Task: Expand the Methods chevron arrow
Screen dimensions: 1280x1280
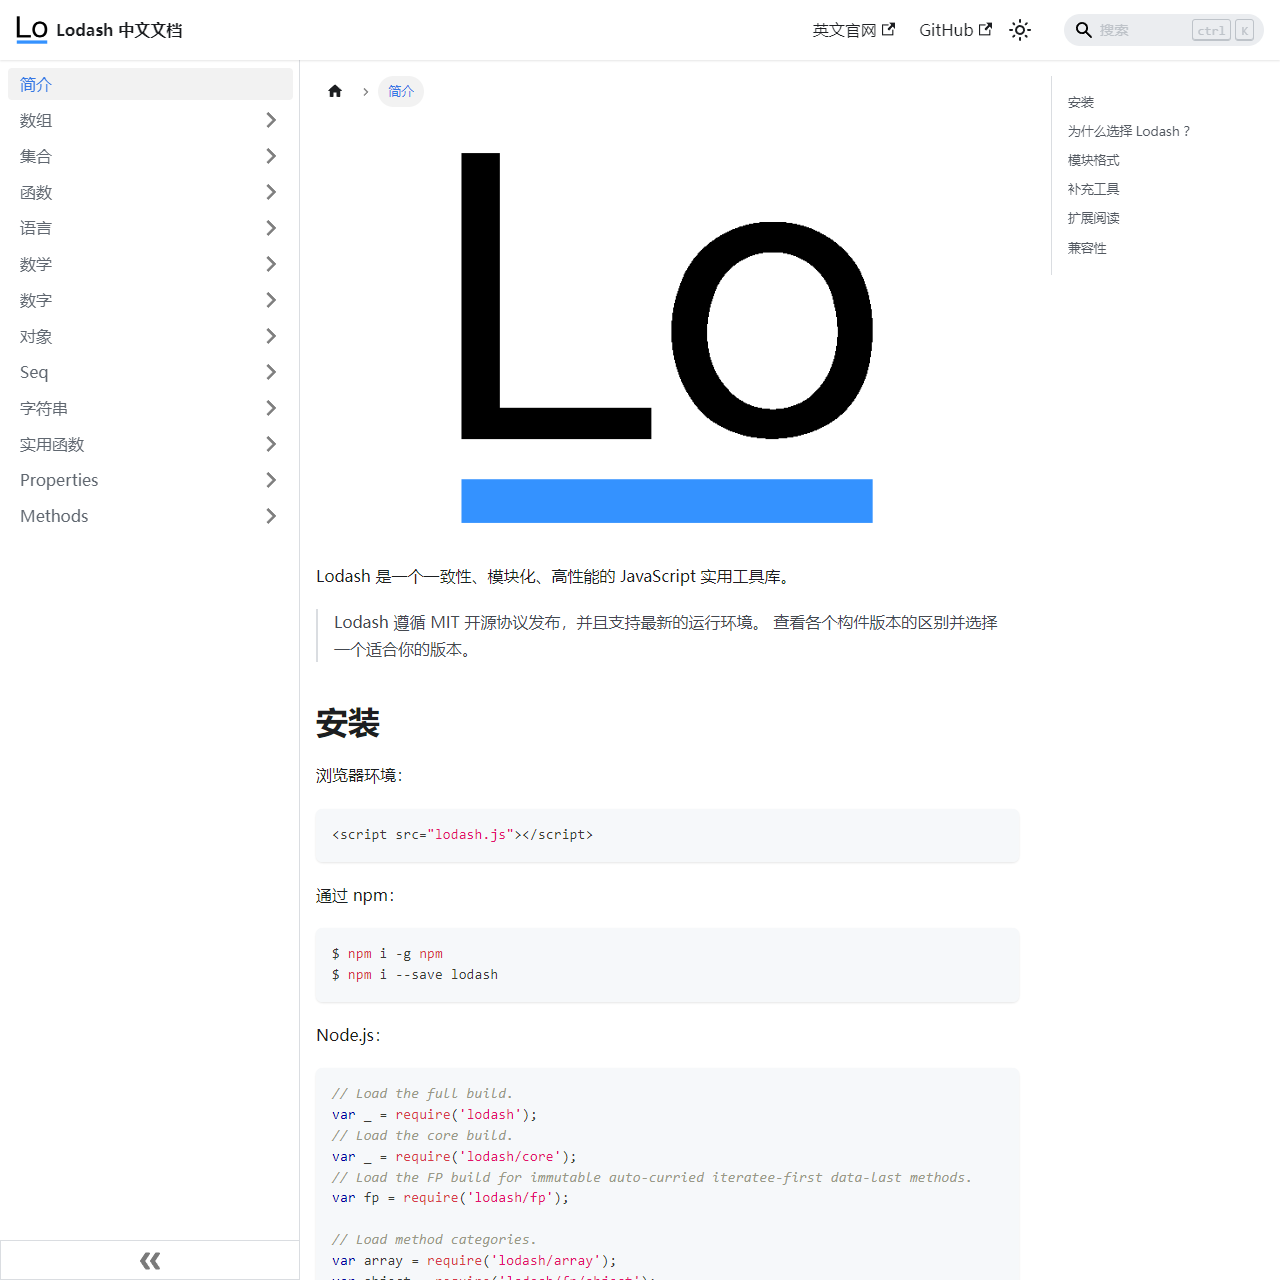Action: 271,516
